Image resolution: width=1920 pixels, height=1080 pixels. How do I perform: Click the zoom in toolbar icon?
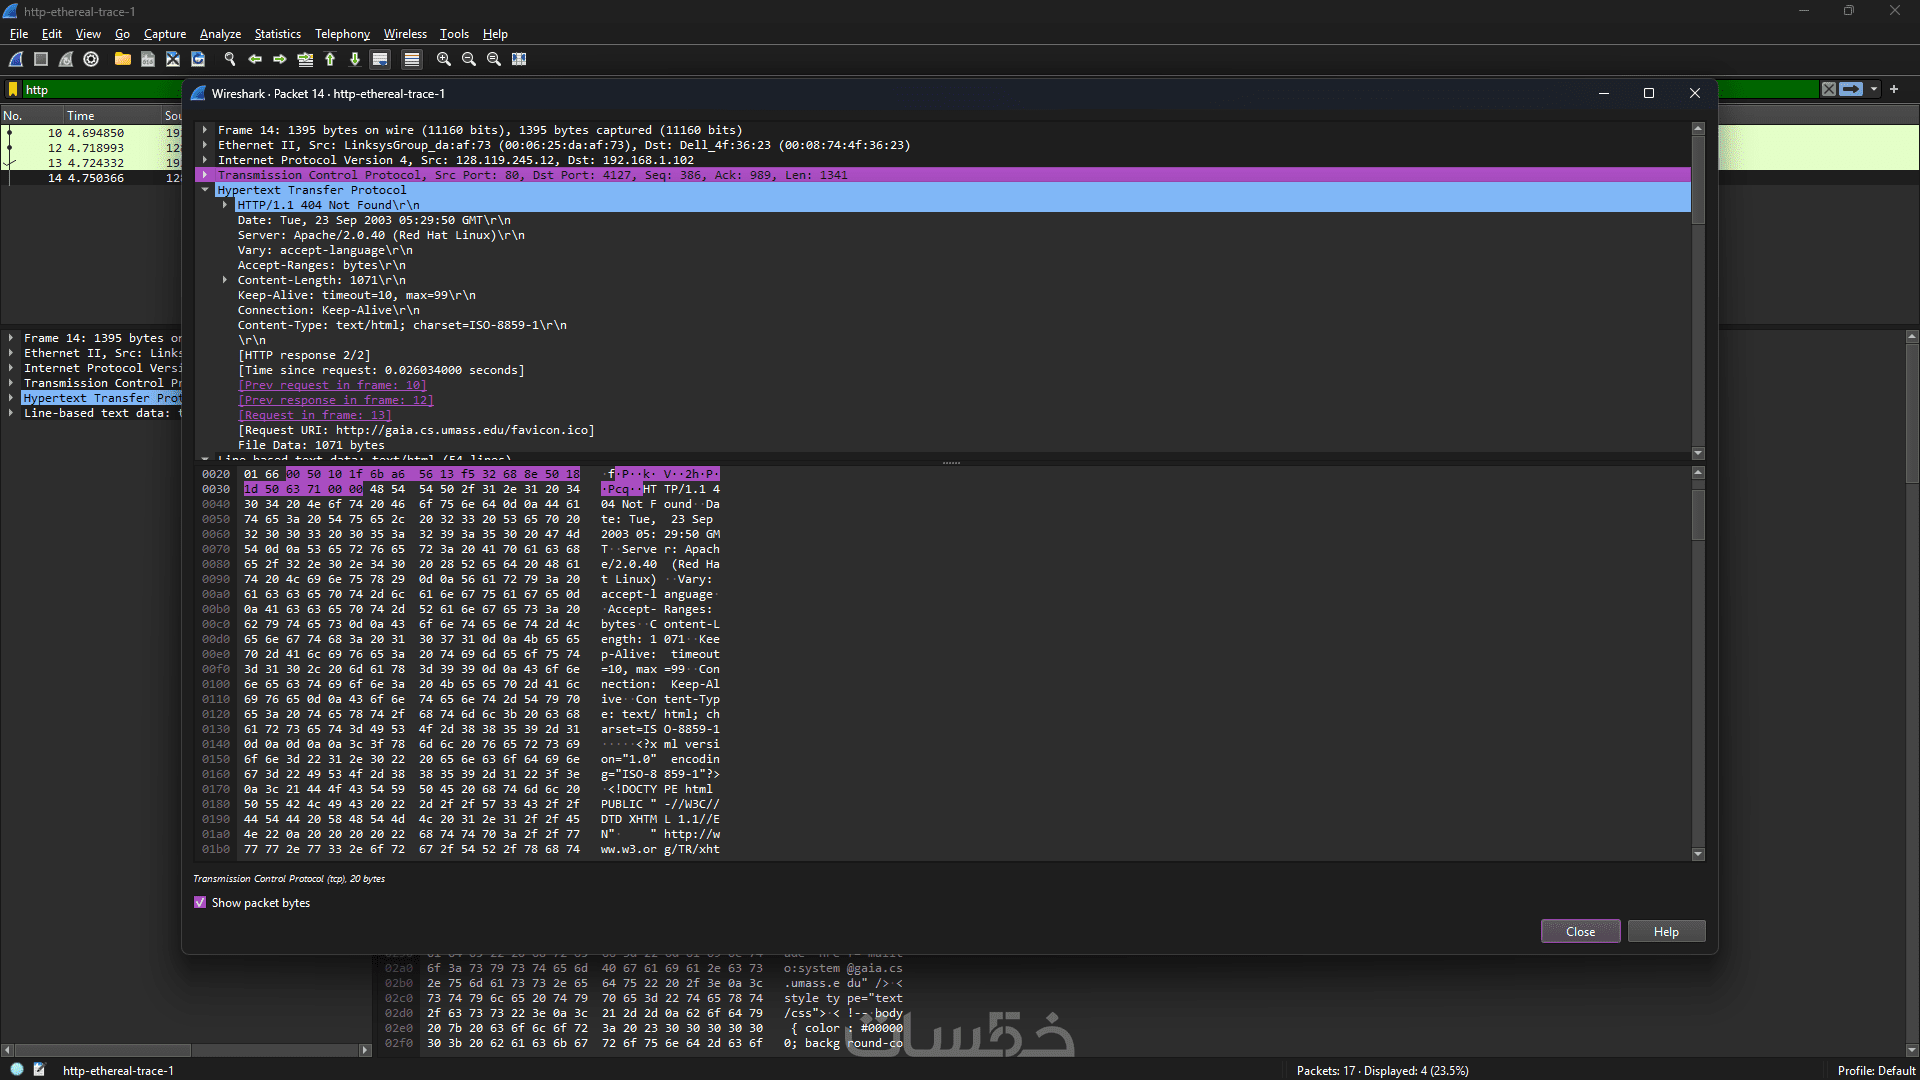(444, 59)
